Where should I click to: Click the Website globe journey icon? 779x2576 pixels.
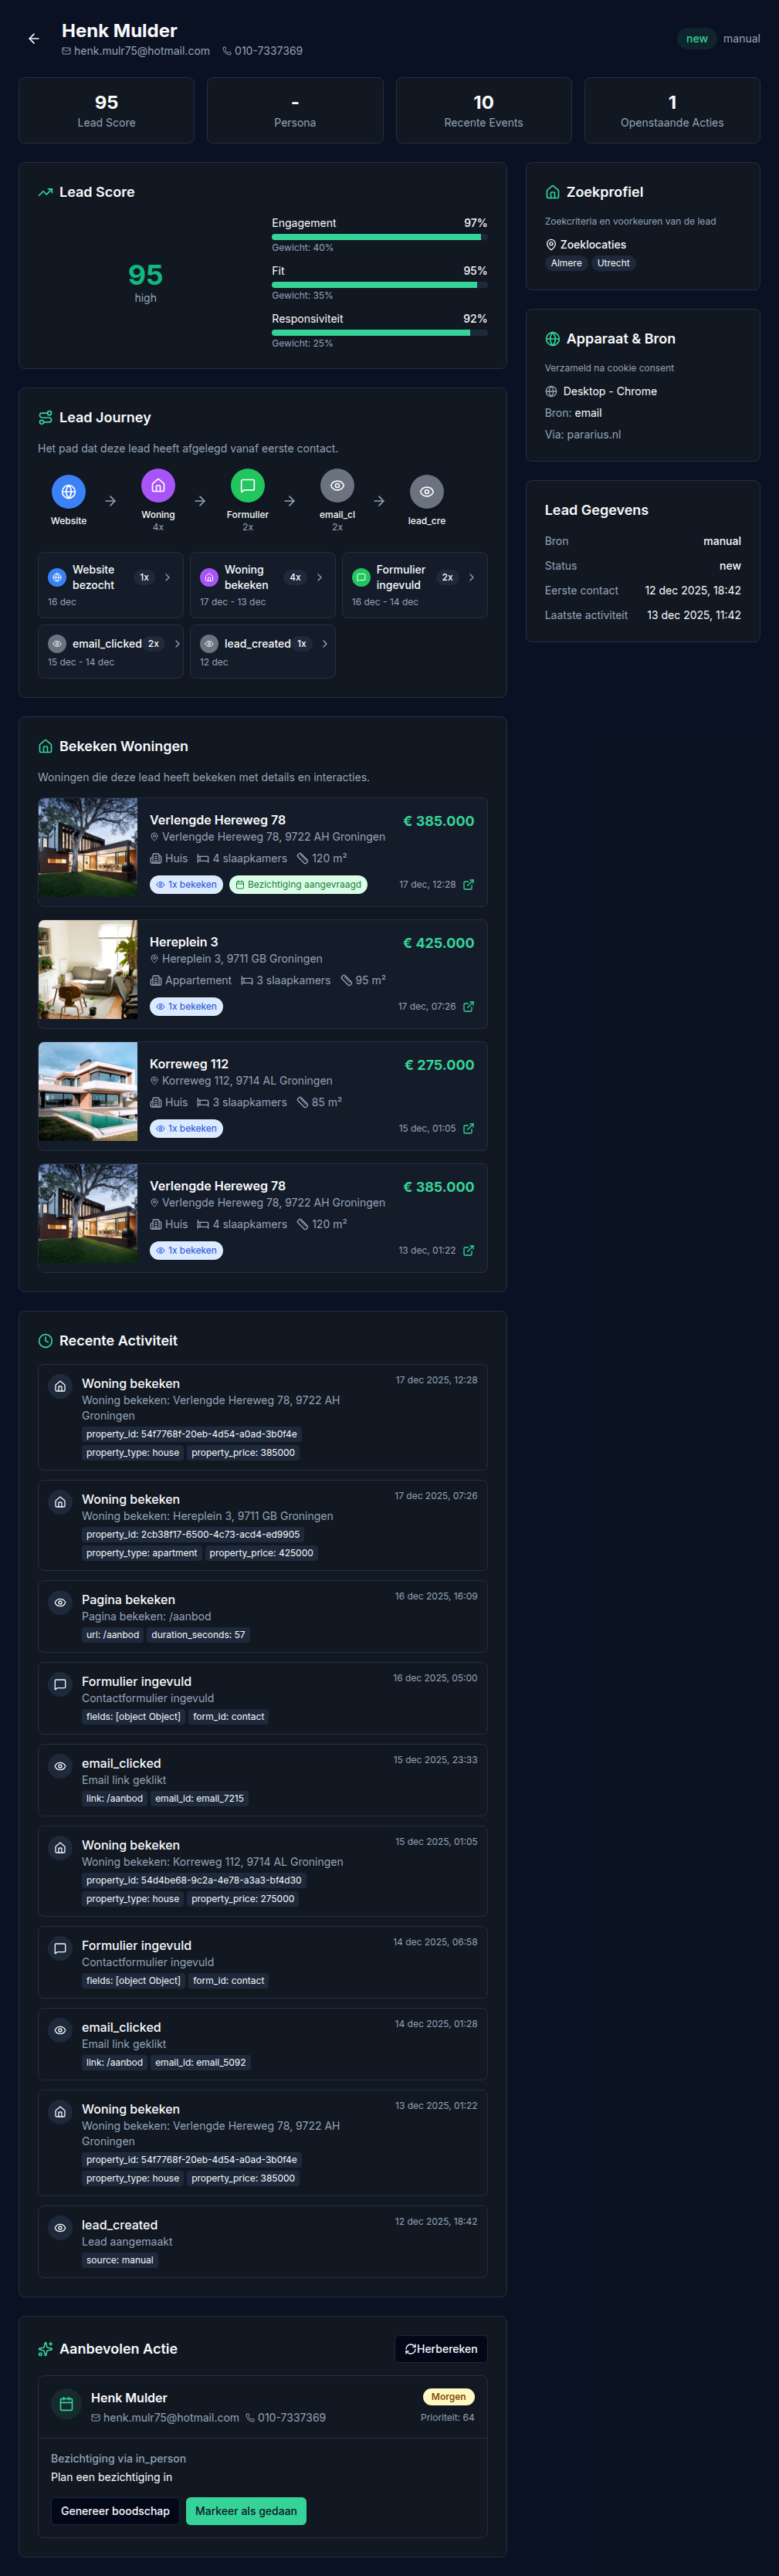[x=68, y=492]
